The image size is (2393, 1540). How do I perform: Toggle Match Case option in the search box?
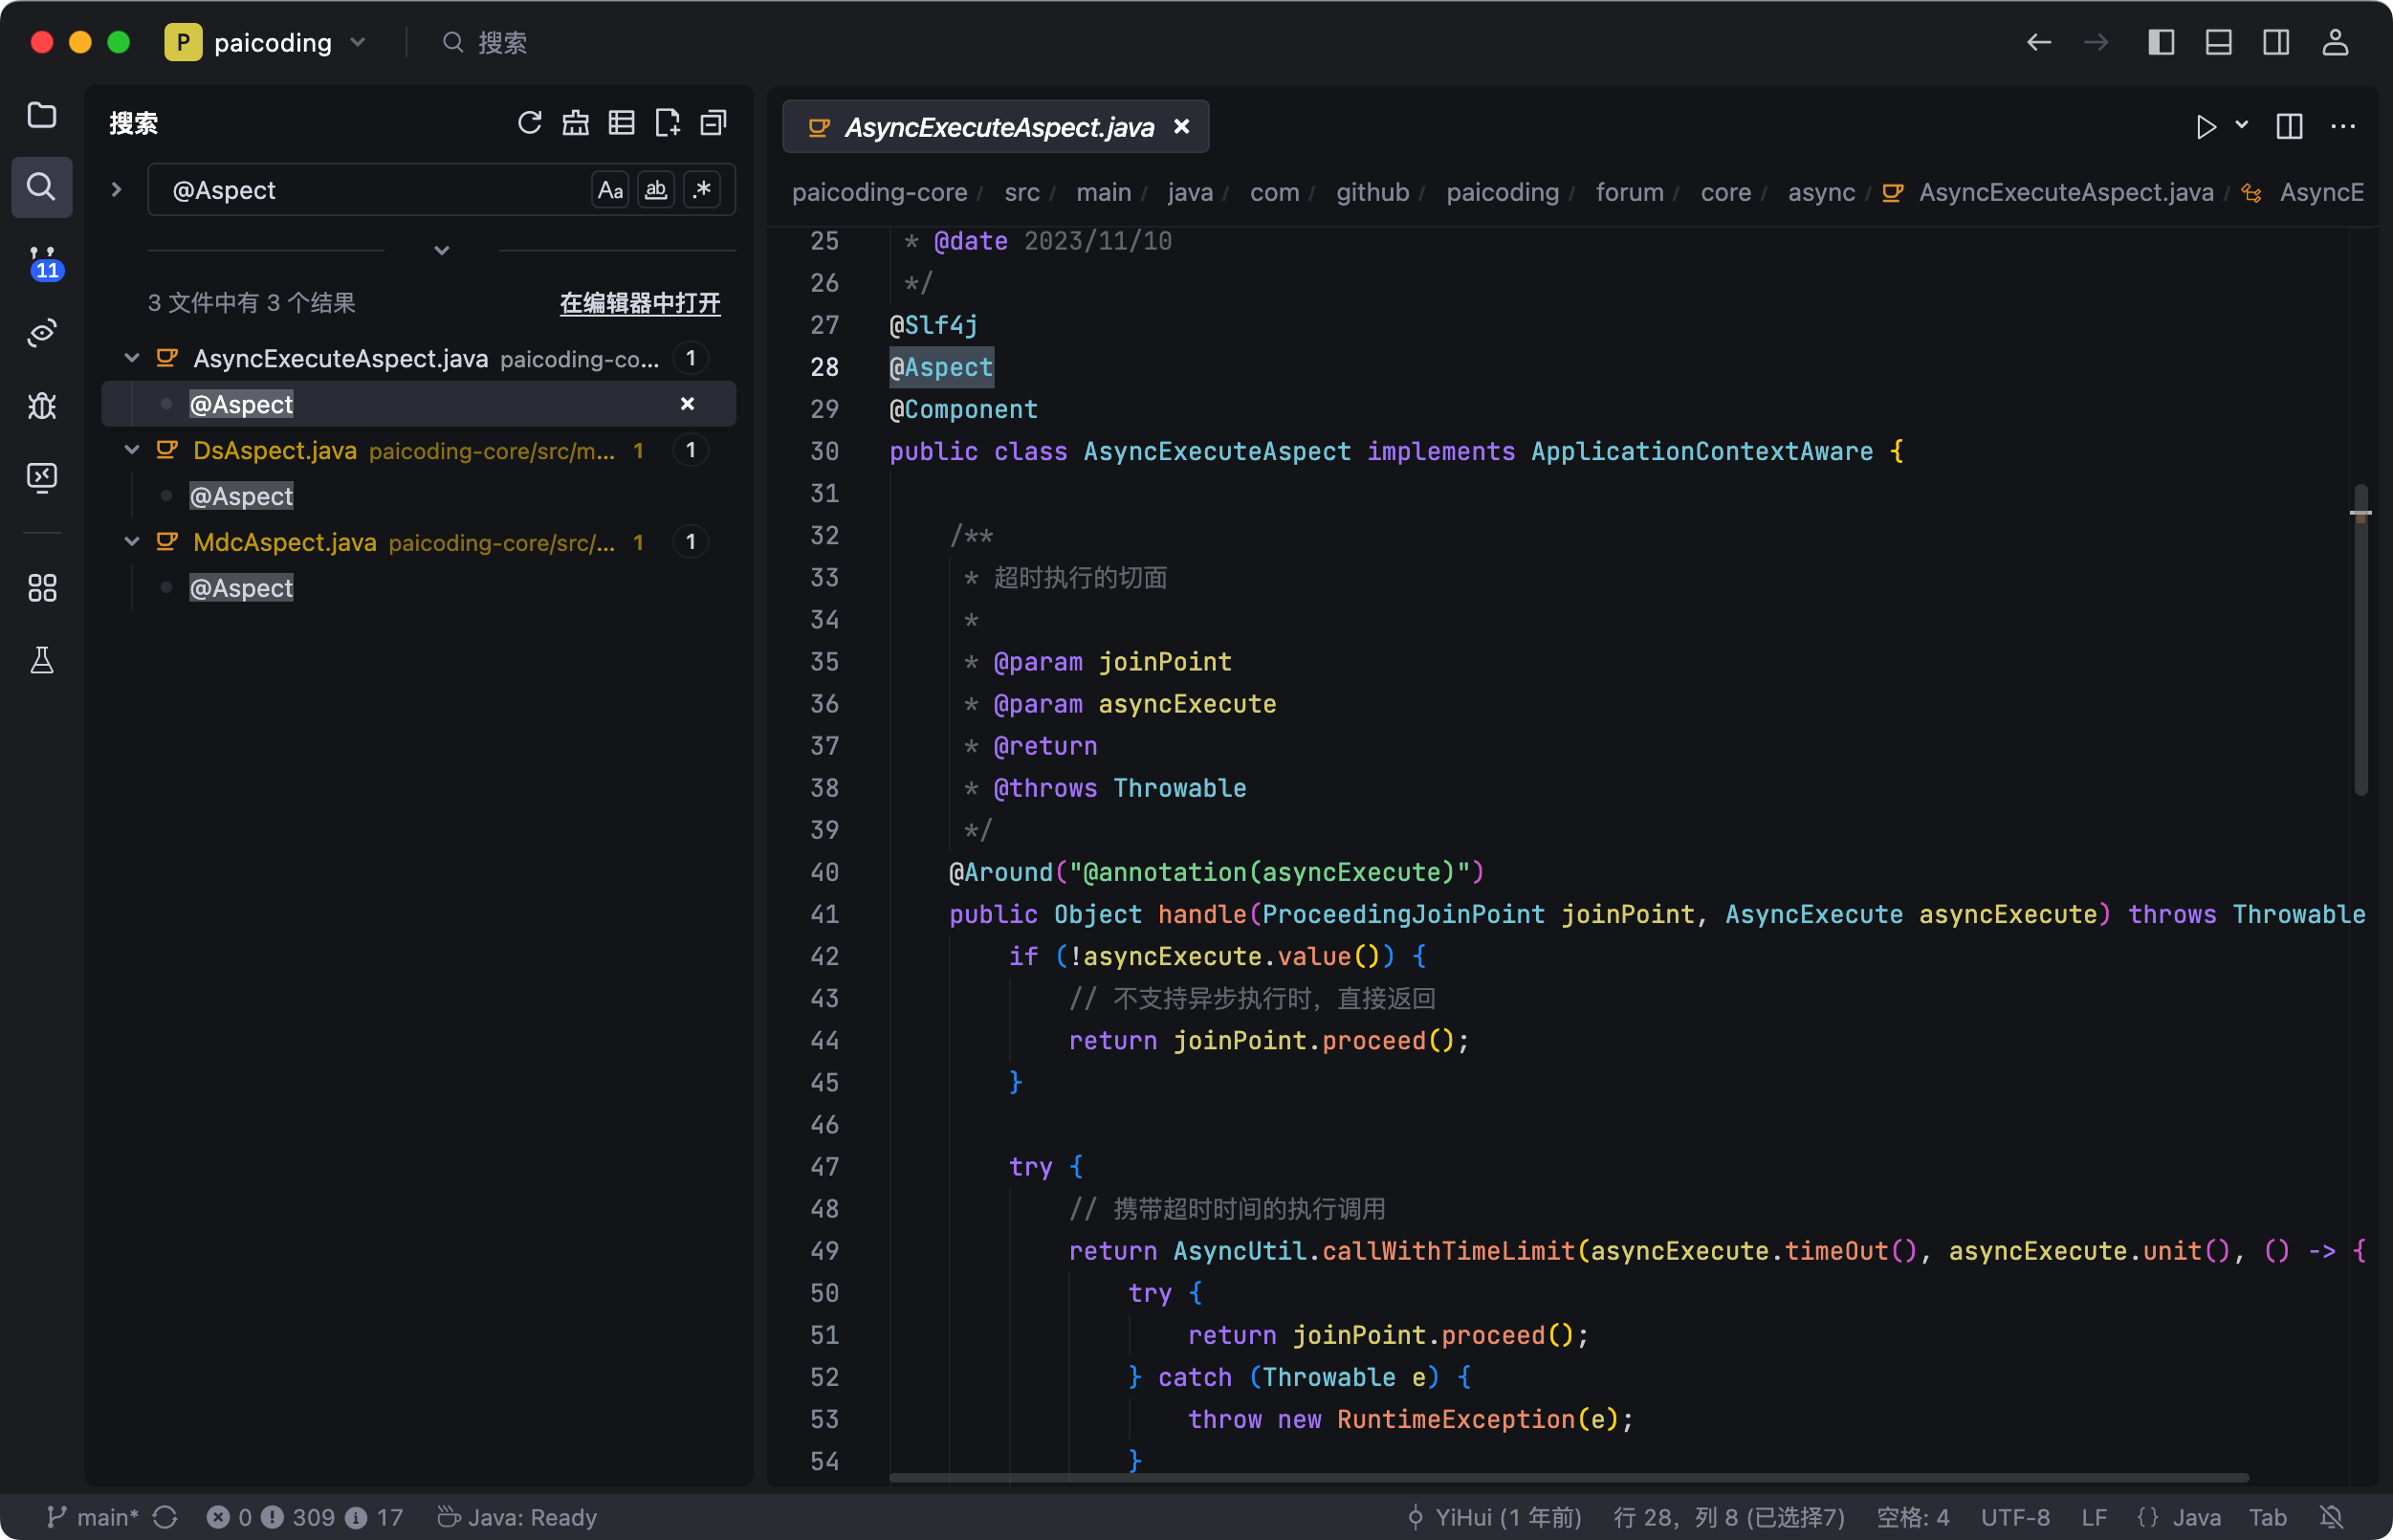[x=610, y=190]
